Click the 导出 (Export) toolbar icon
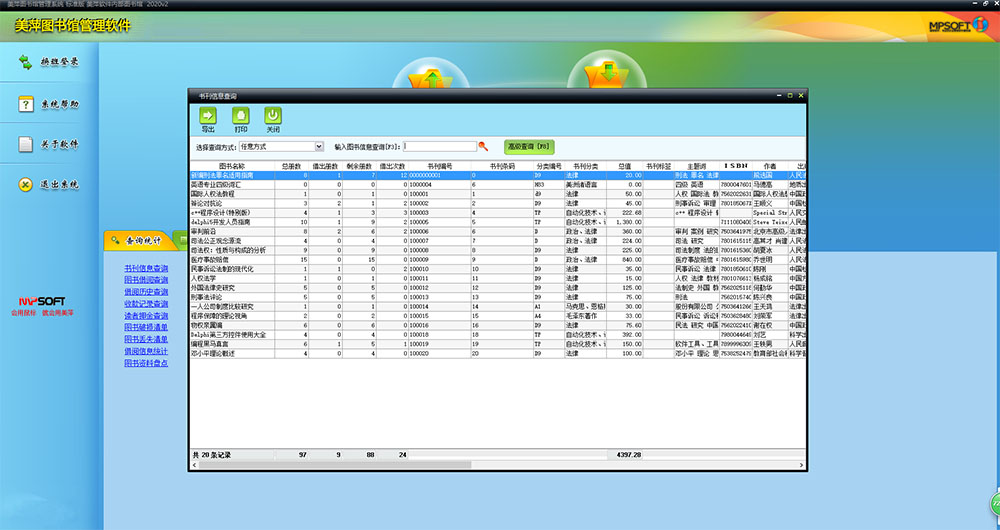The image size is (1000, 530). (x=208, y=116)
